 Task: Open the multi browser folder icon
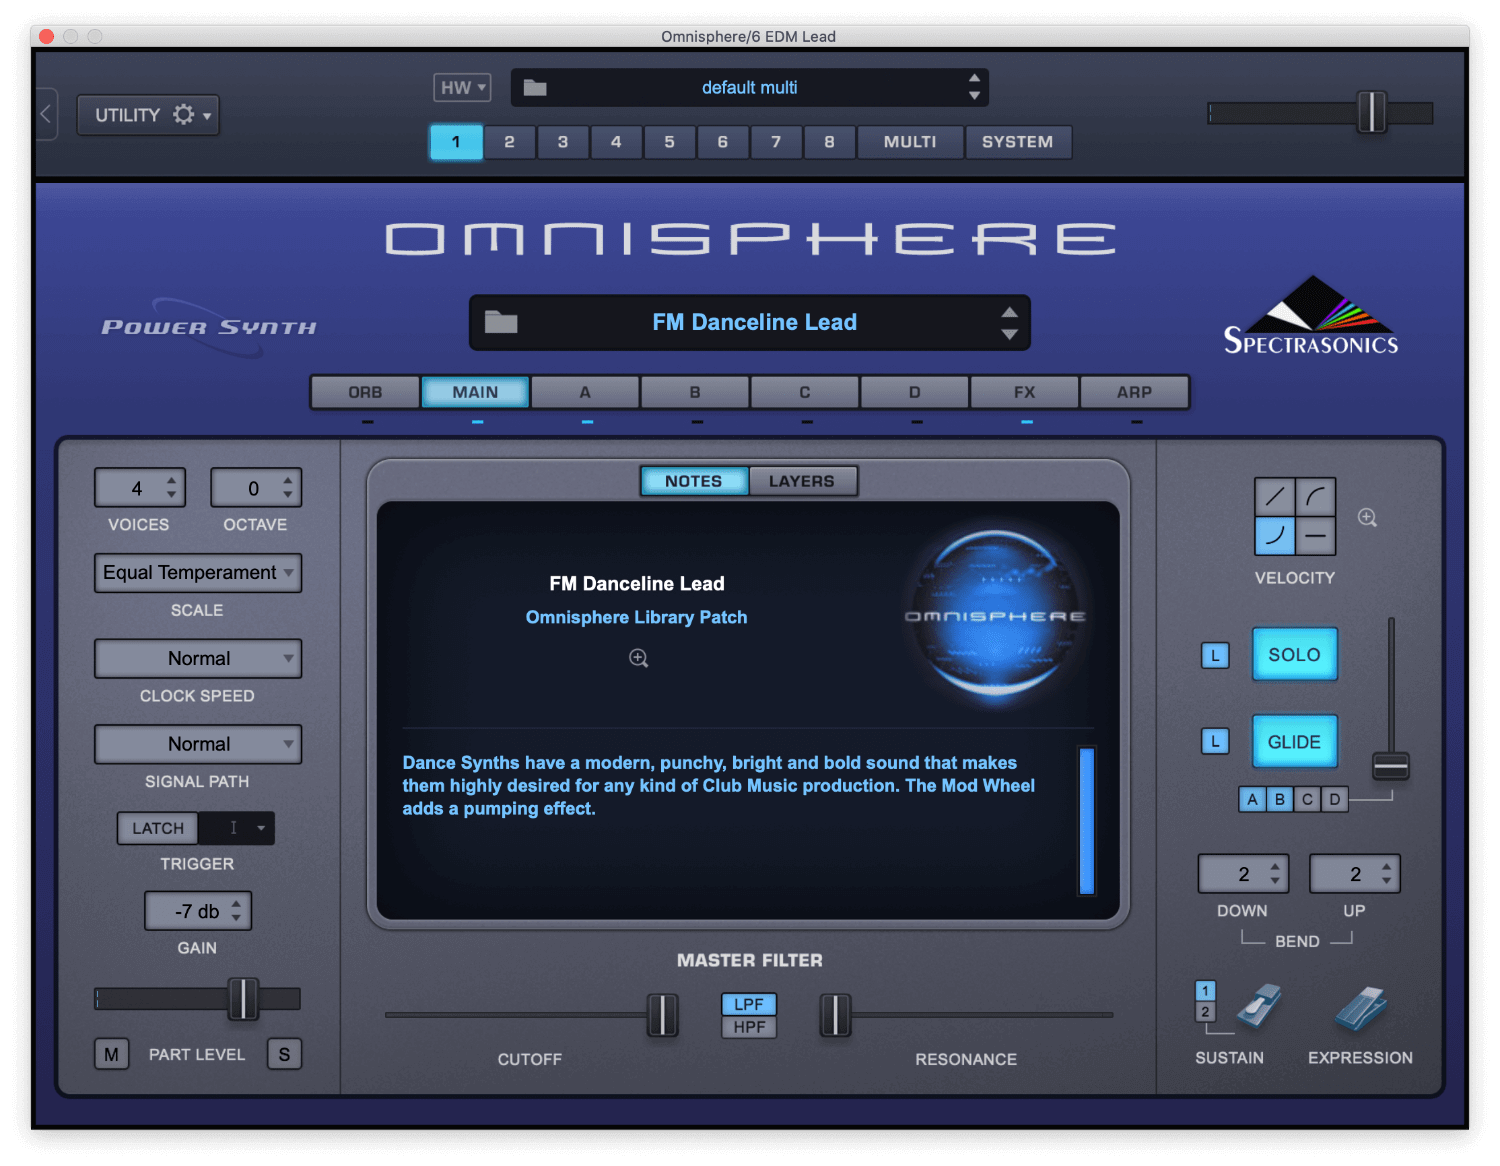[535, 88]
